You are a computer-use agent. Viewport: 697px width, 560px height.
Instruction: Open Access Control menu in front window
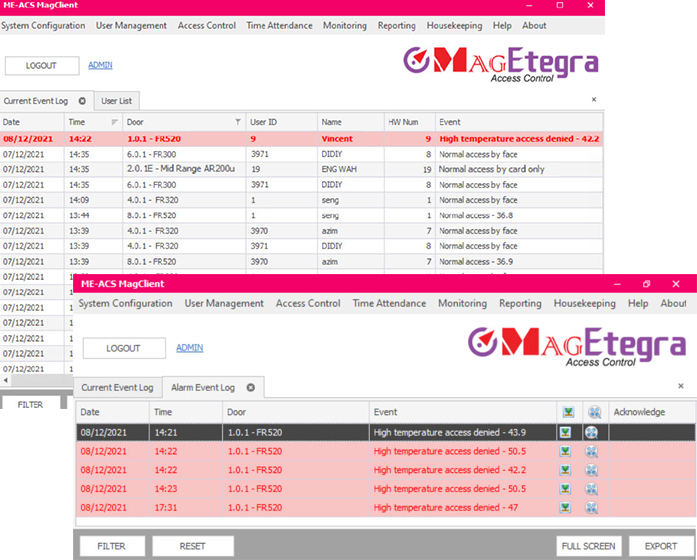click(308, 304)
